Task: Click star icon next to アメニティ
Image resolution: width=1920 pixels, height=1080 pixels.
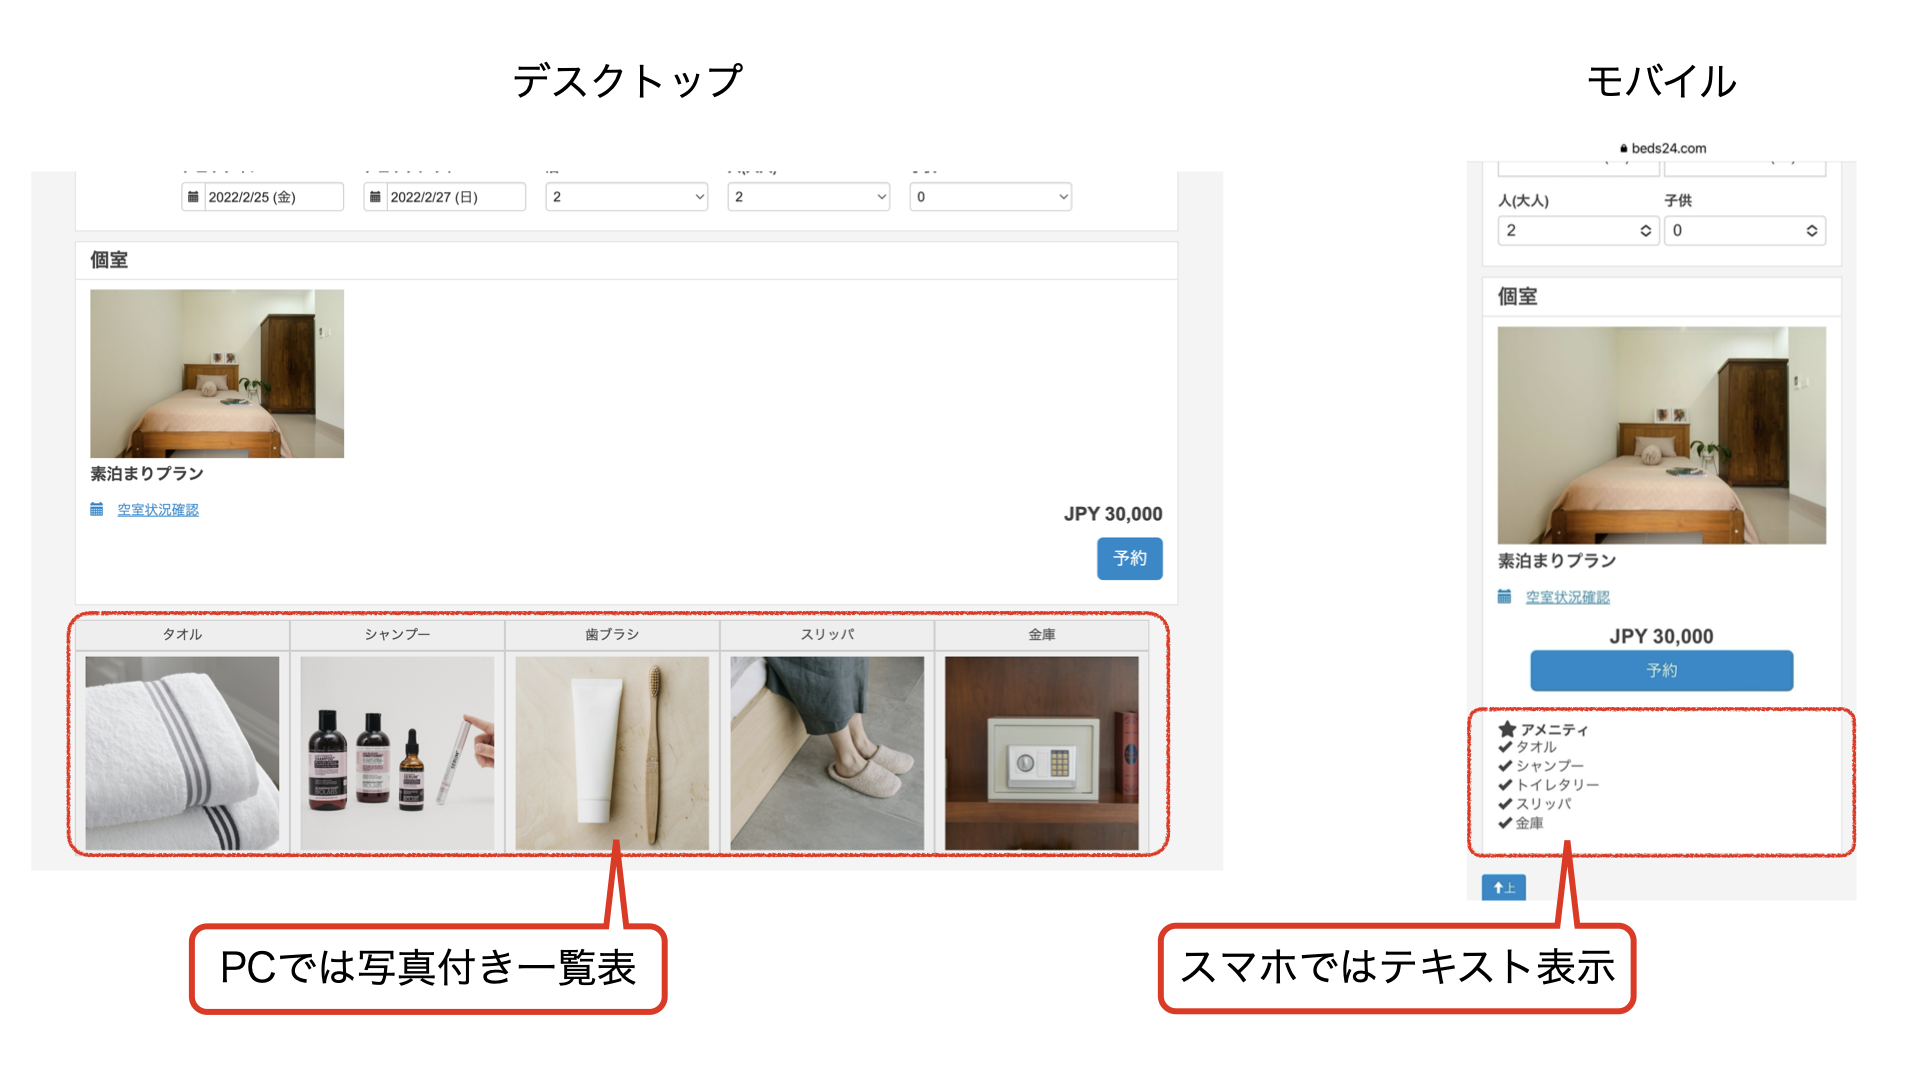Action: (x=1507, y=729)
